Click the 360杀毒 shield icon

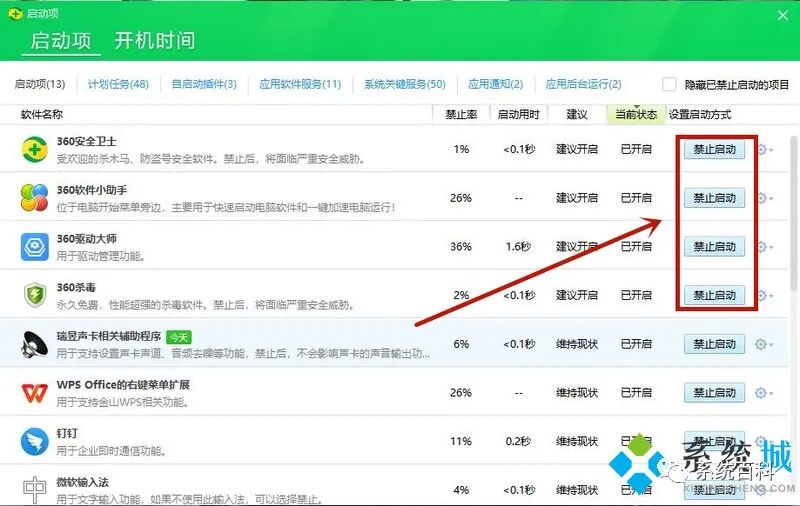35,295
